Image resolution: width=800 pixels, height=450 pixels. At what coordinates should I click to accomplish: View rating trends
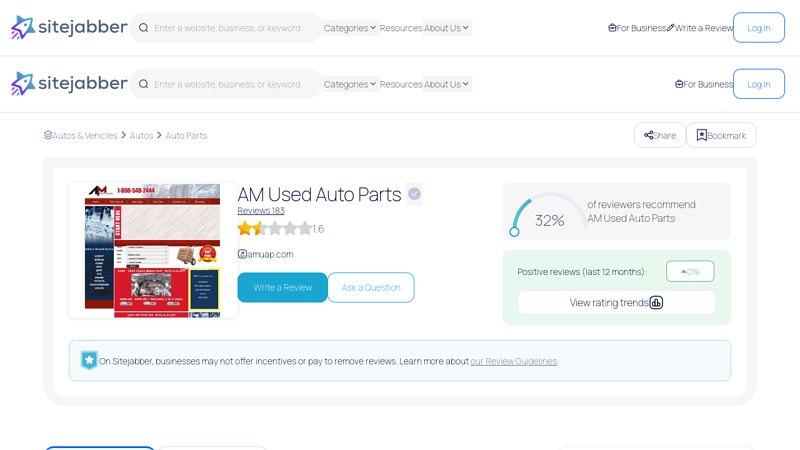616,303
